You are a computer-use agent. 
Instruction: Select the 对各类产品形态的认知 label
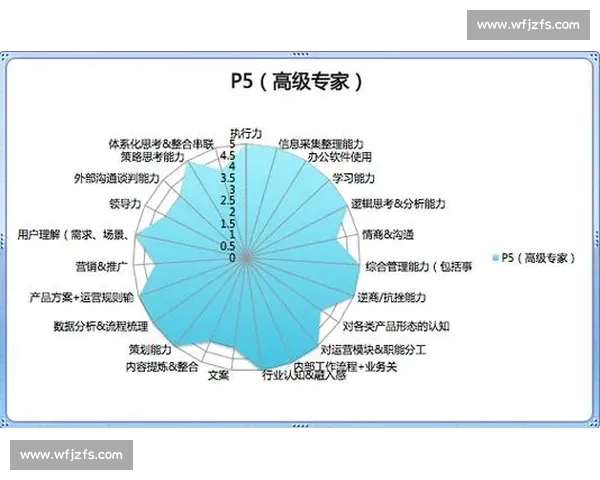tap(396, 326)
